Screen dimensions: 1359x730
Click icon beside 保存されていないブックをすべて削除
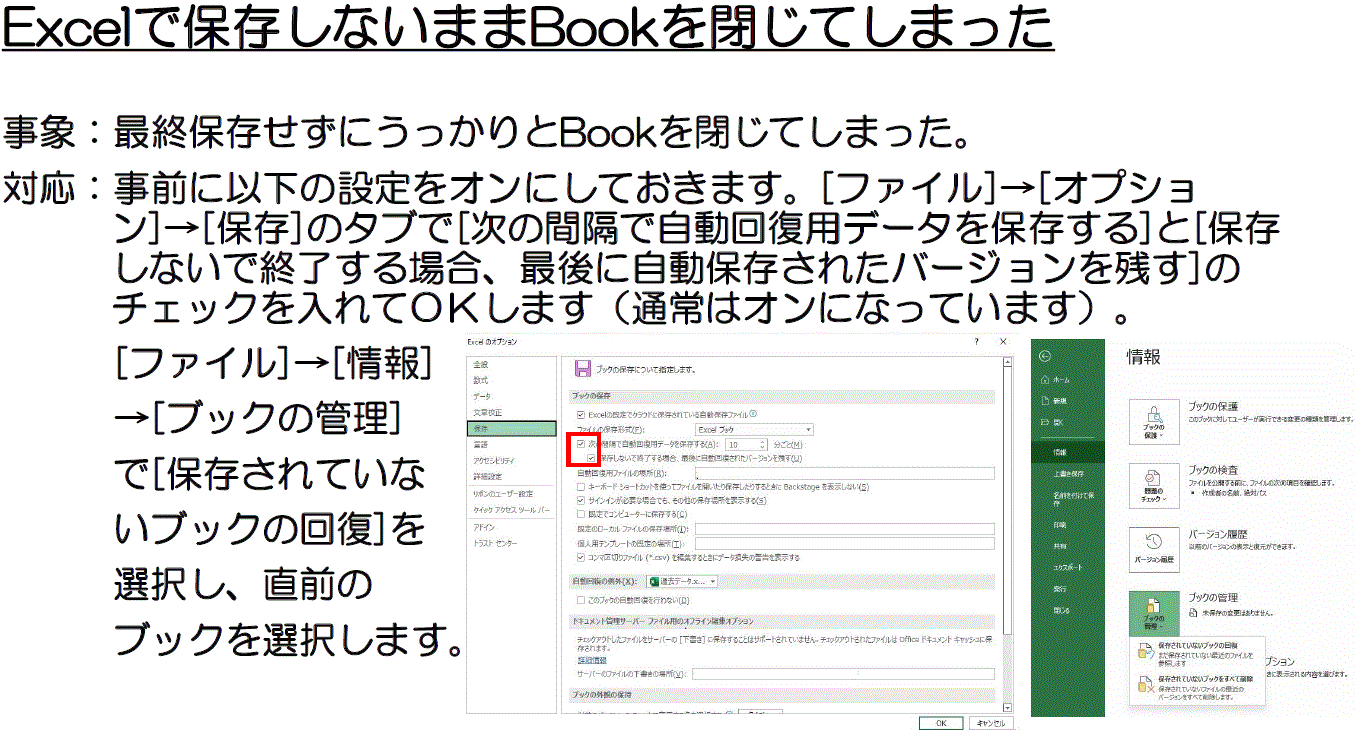[x=1146, y=686]
